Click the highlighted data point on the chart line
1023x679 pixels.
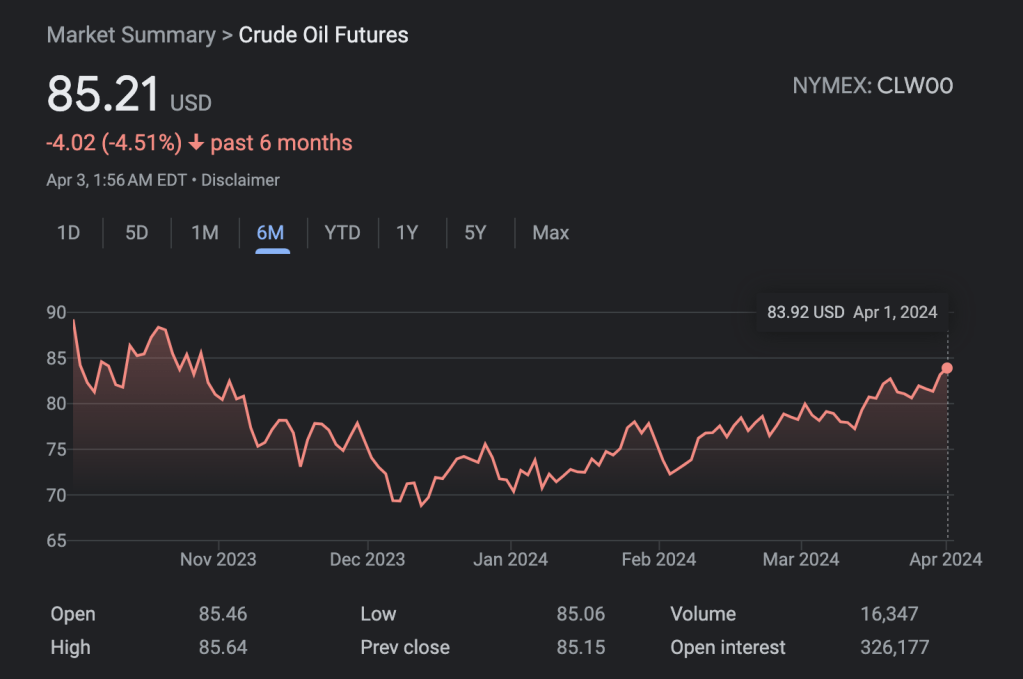pyautogui.click(x=947, y=368)
